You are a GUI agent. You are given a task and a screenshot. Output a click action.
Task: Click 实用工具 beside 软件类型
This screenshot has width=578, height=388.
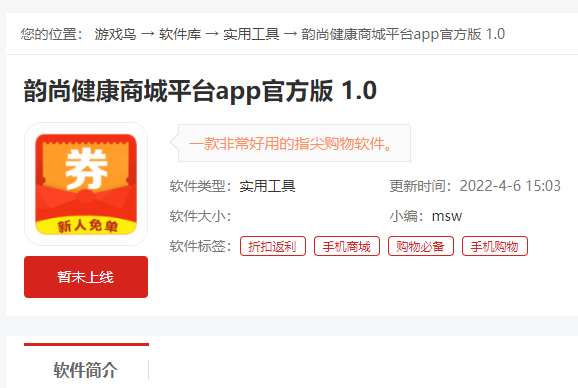[268, 186]
